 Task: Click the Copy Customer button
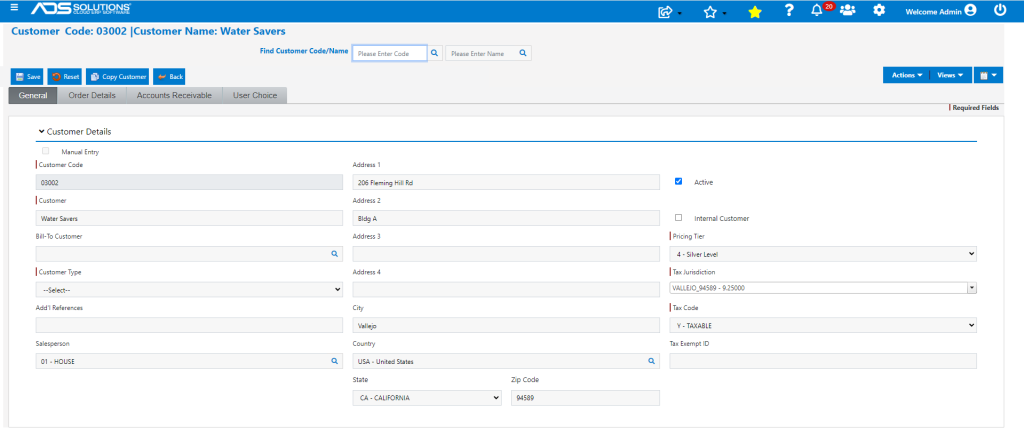118,77
